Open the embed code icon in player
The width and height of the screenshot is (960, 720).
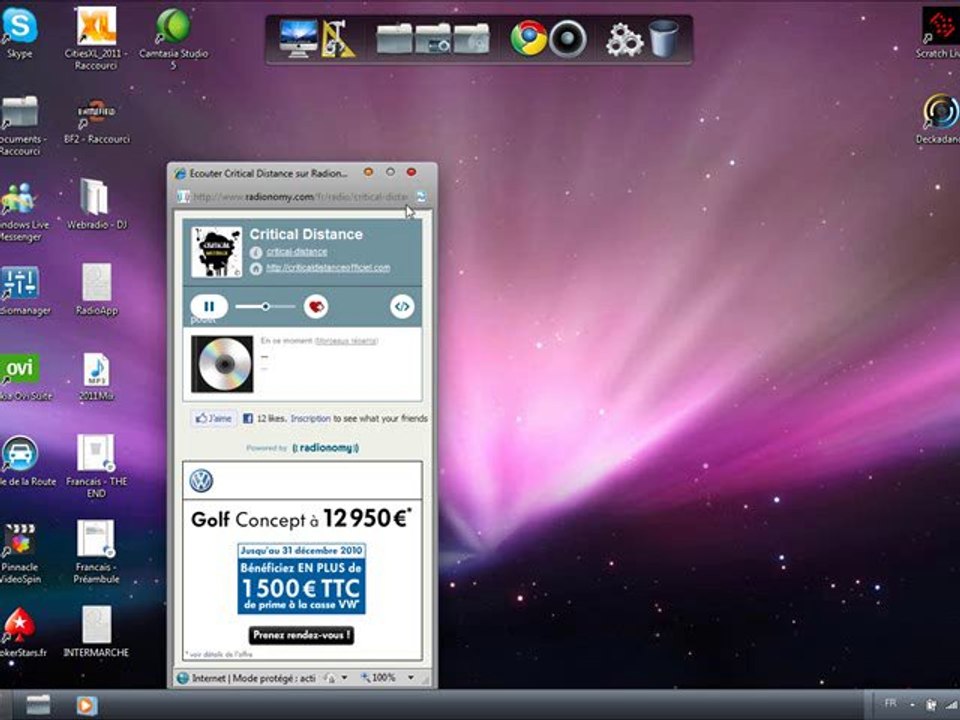[x=402, y=306]
